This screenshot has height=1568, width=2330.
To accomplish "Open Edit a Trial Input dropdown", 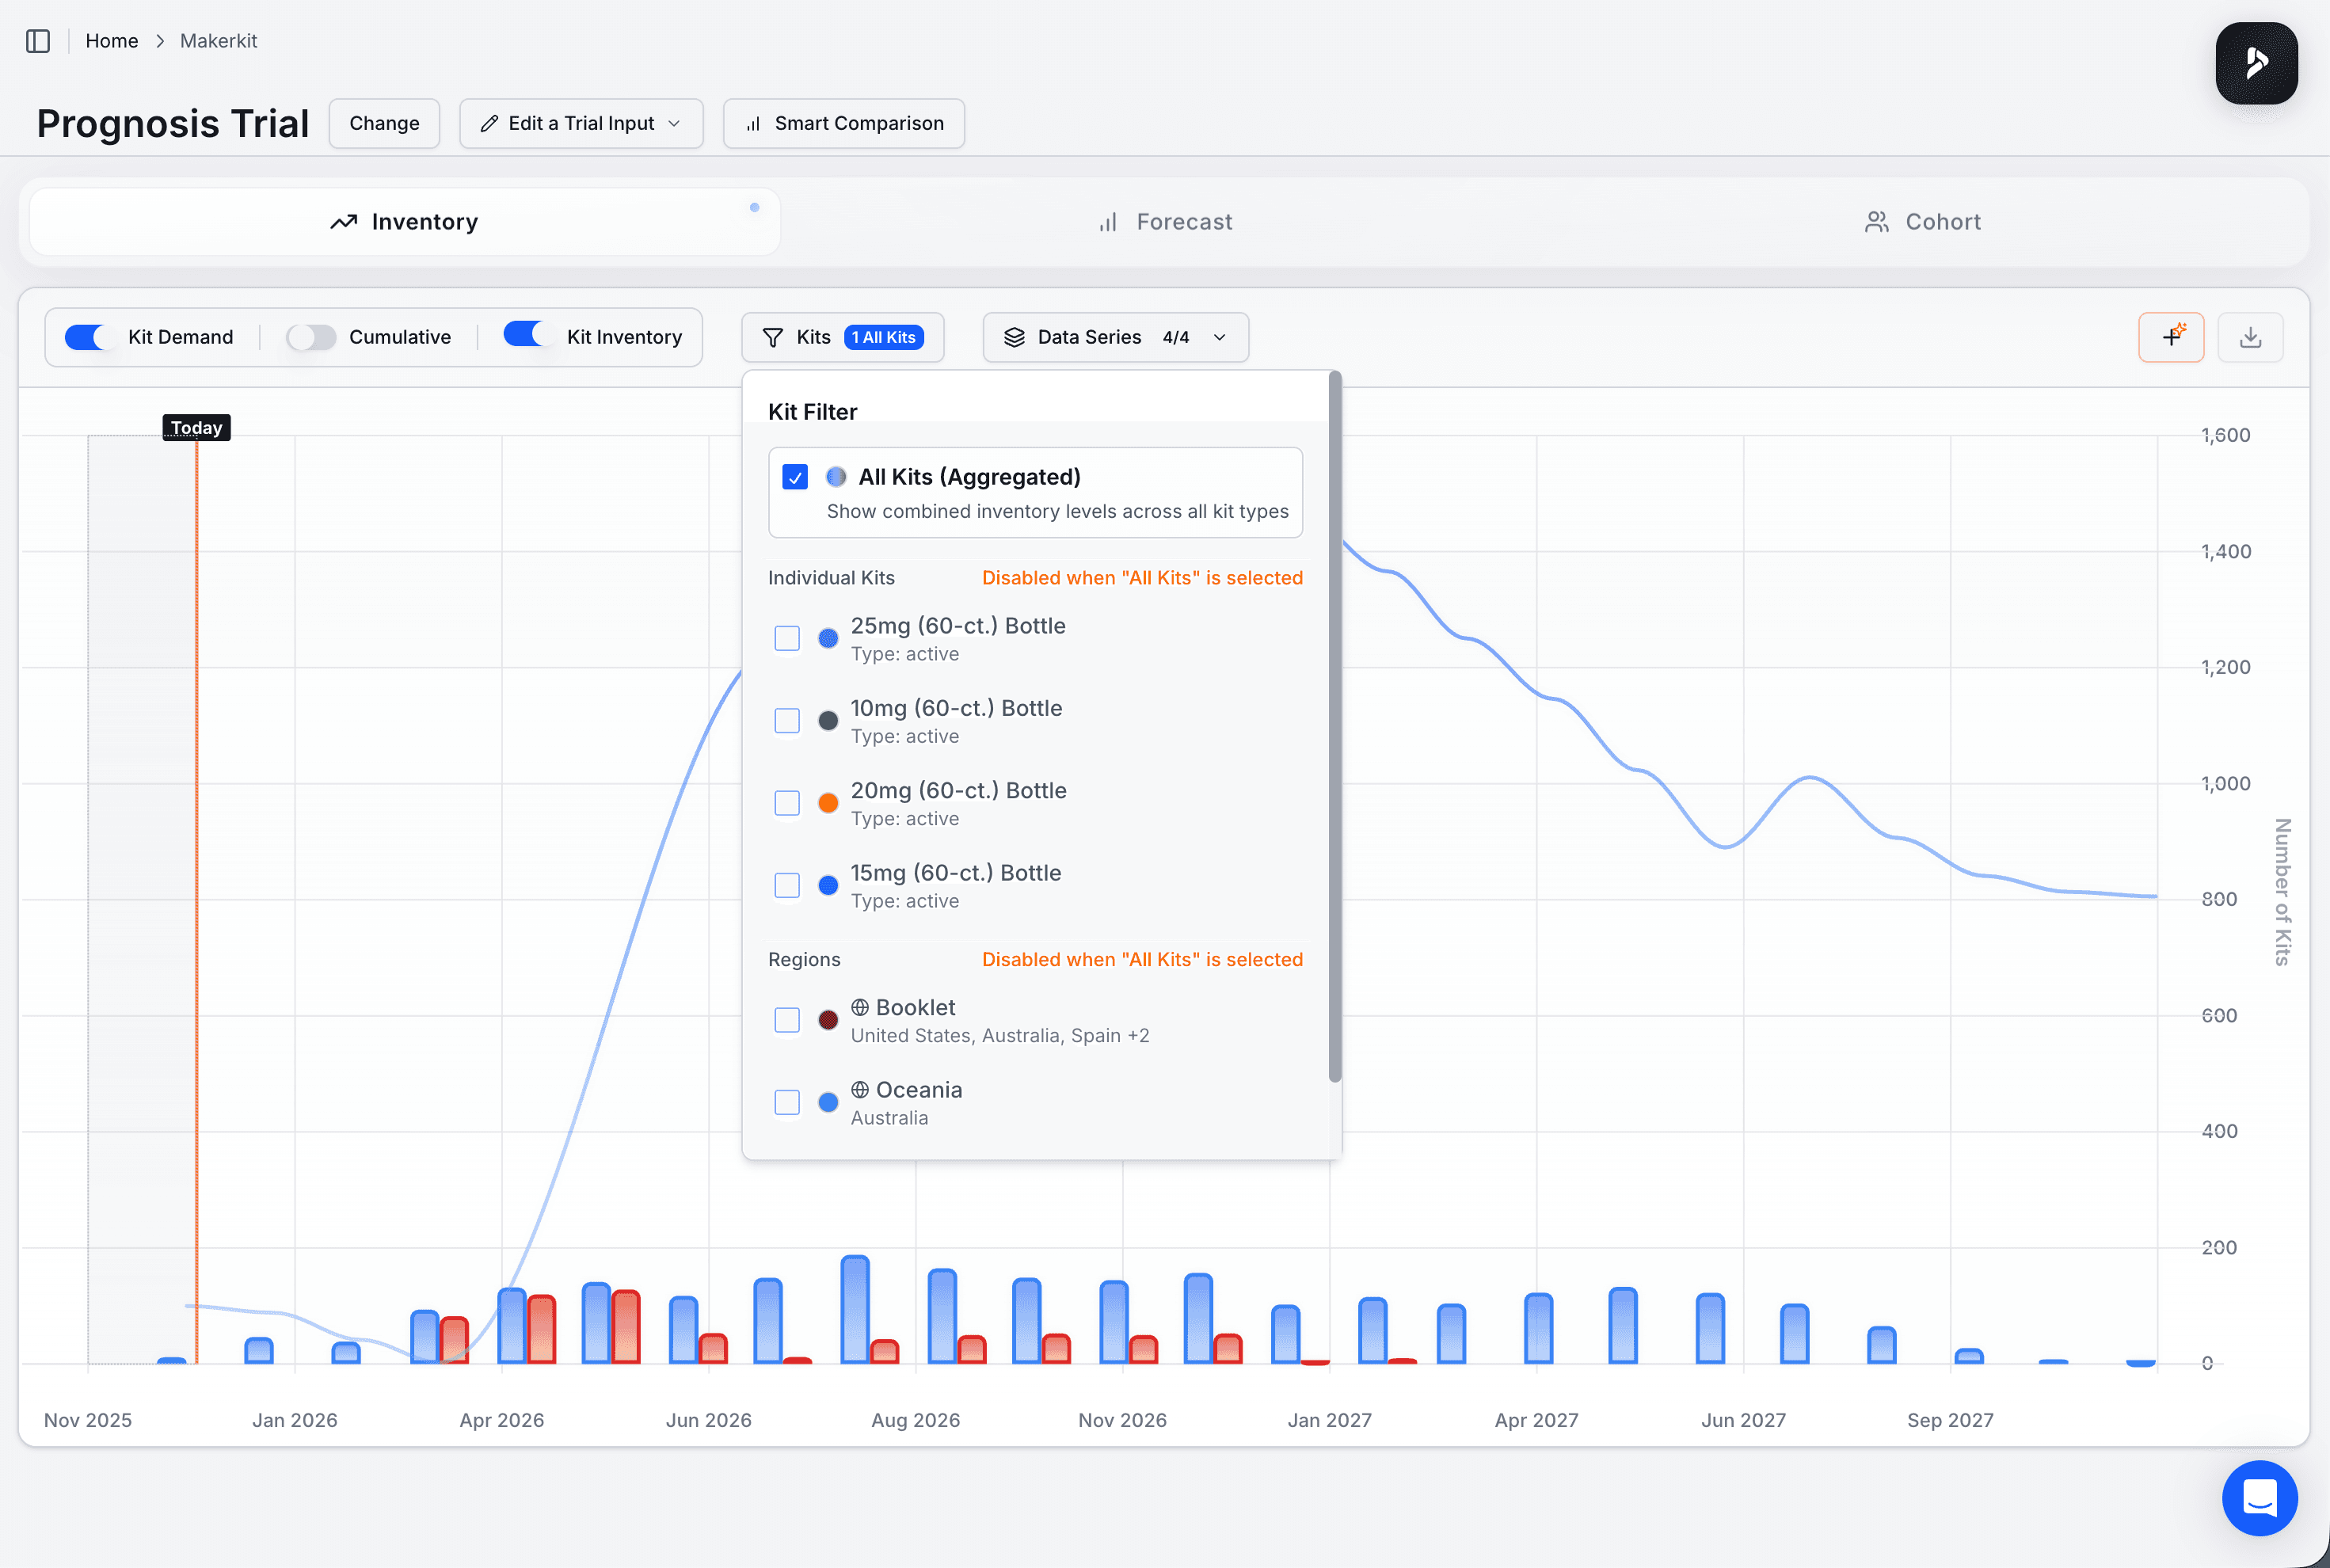I will point(581,123).
